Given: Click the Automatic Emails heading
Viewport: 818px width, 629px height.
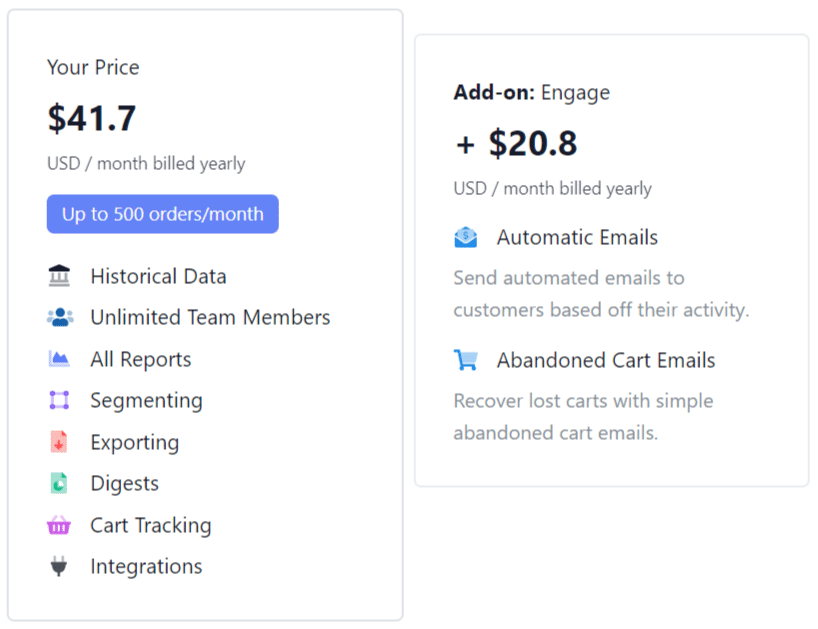Looking at the screenshot, I should pos(577,237).
